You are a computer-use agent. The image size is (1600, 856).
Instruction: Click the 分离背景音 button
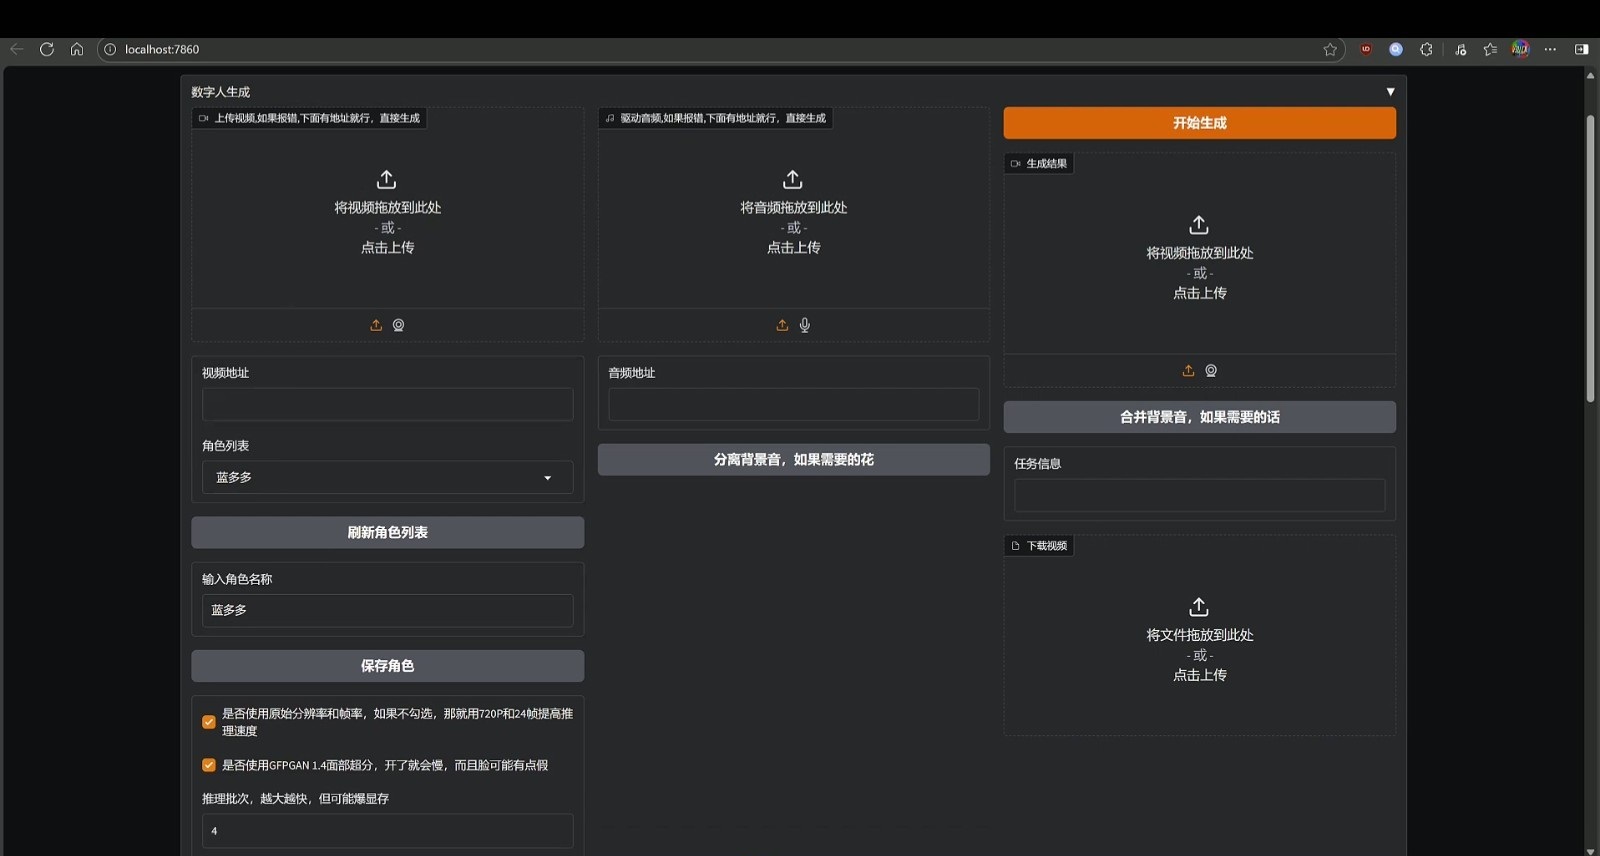(793, 460)
